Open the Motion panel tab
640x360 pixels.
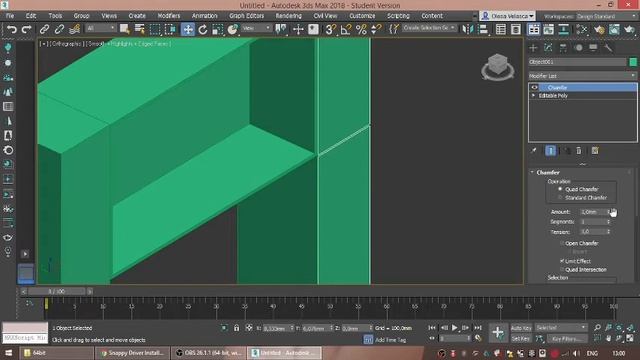[578, 48]
